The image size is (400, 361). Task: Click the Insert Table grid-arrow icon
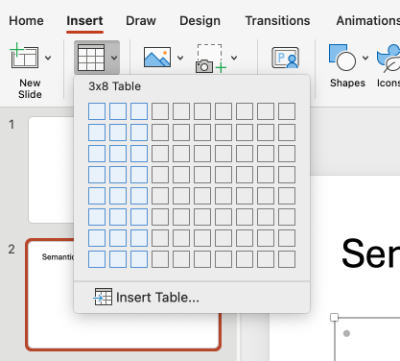click(103, 297)
